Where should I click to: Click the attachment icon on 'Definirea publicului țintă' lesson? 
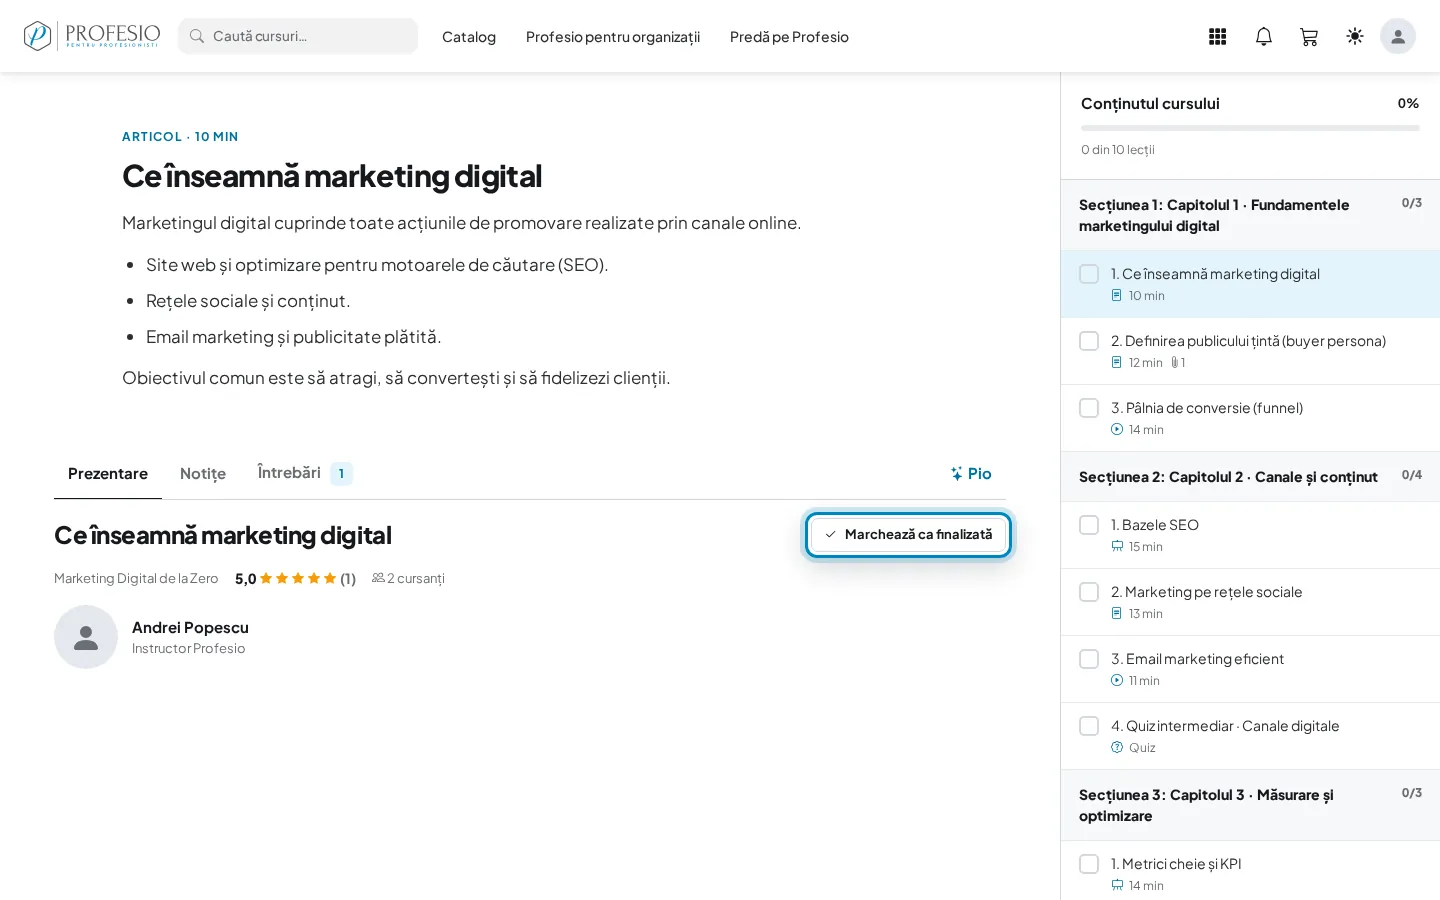click(x=1174, y=363)
